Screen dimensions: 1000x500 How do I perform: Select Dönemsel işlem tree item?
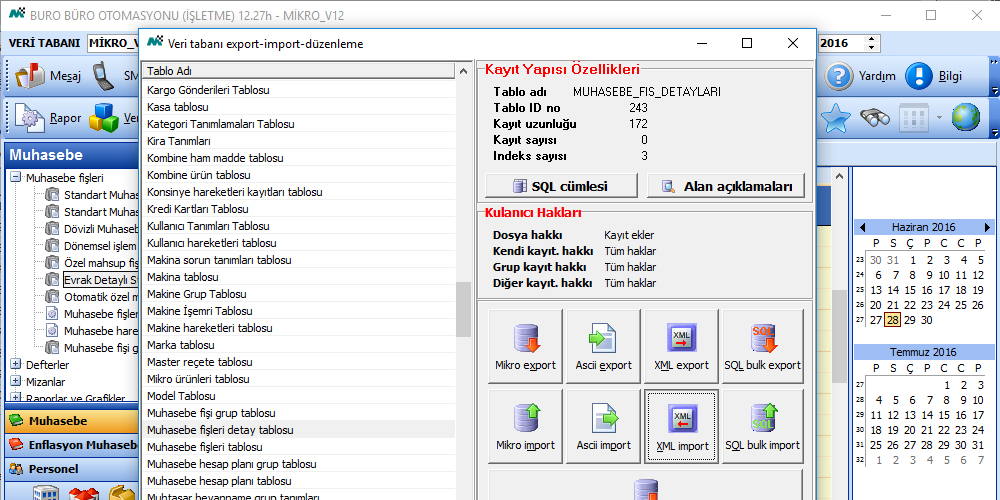pos(101,246)
